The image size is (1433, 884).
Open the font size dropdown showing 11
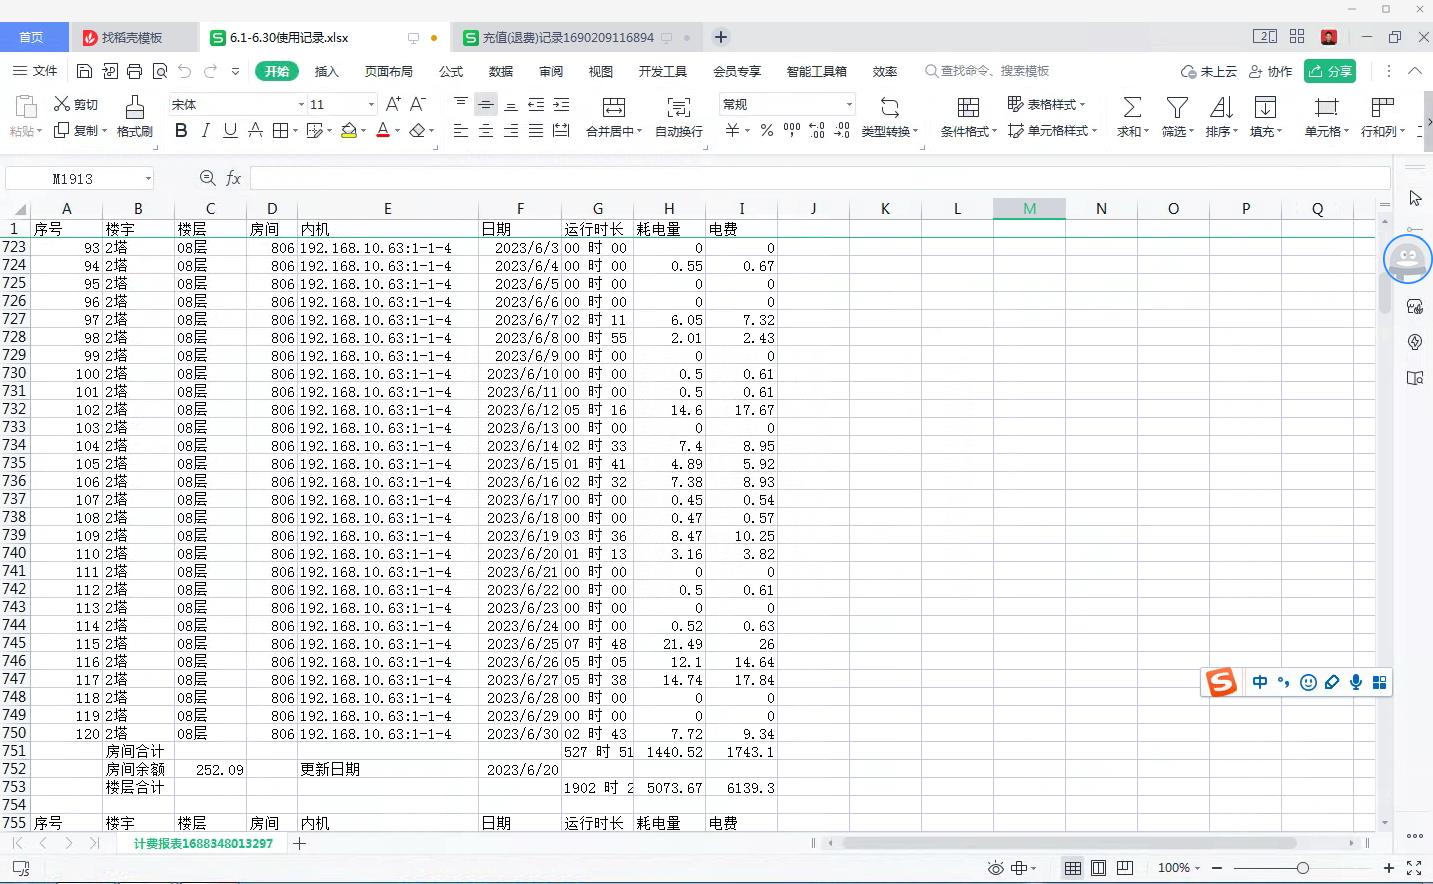tap(371, 104)
